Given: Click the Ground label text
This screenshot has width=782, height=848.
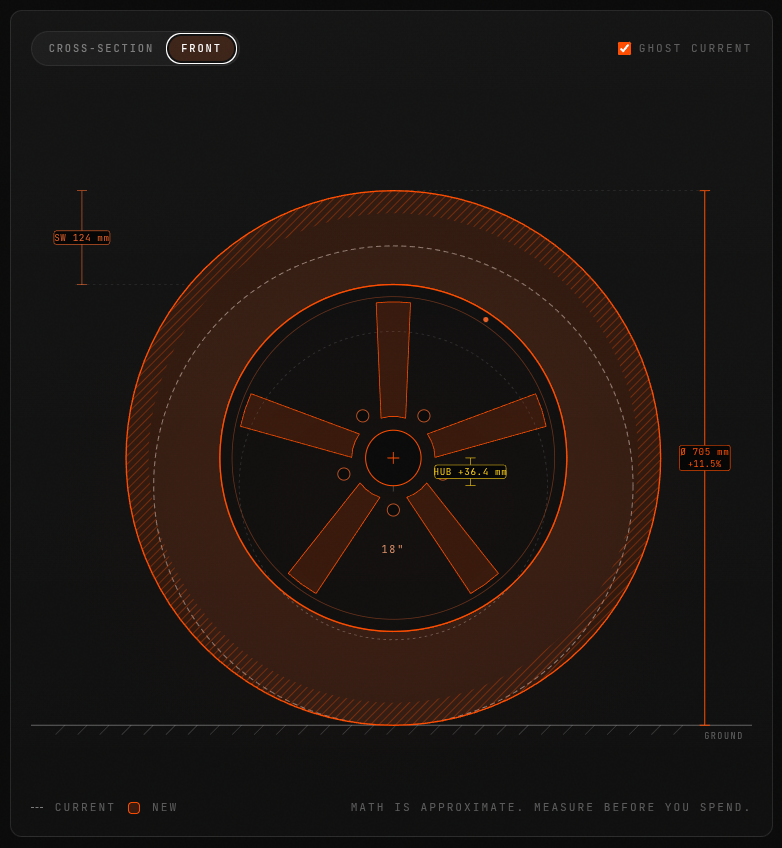Looking at the screenshot, I should point(724,736).
